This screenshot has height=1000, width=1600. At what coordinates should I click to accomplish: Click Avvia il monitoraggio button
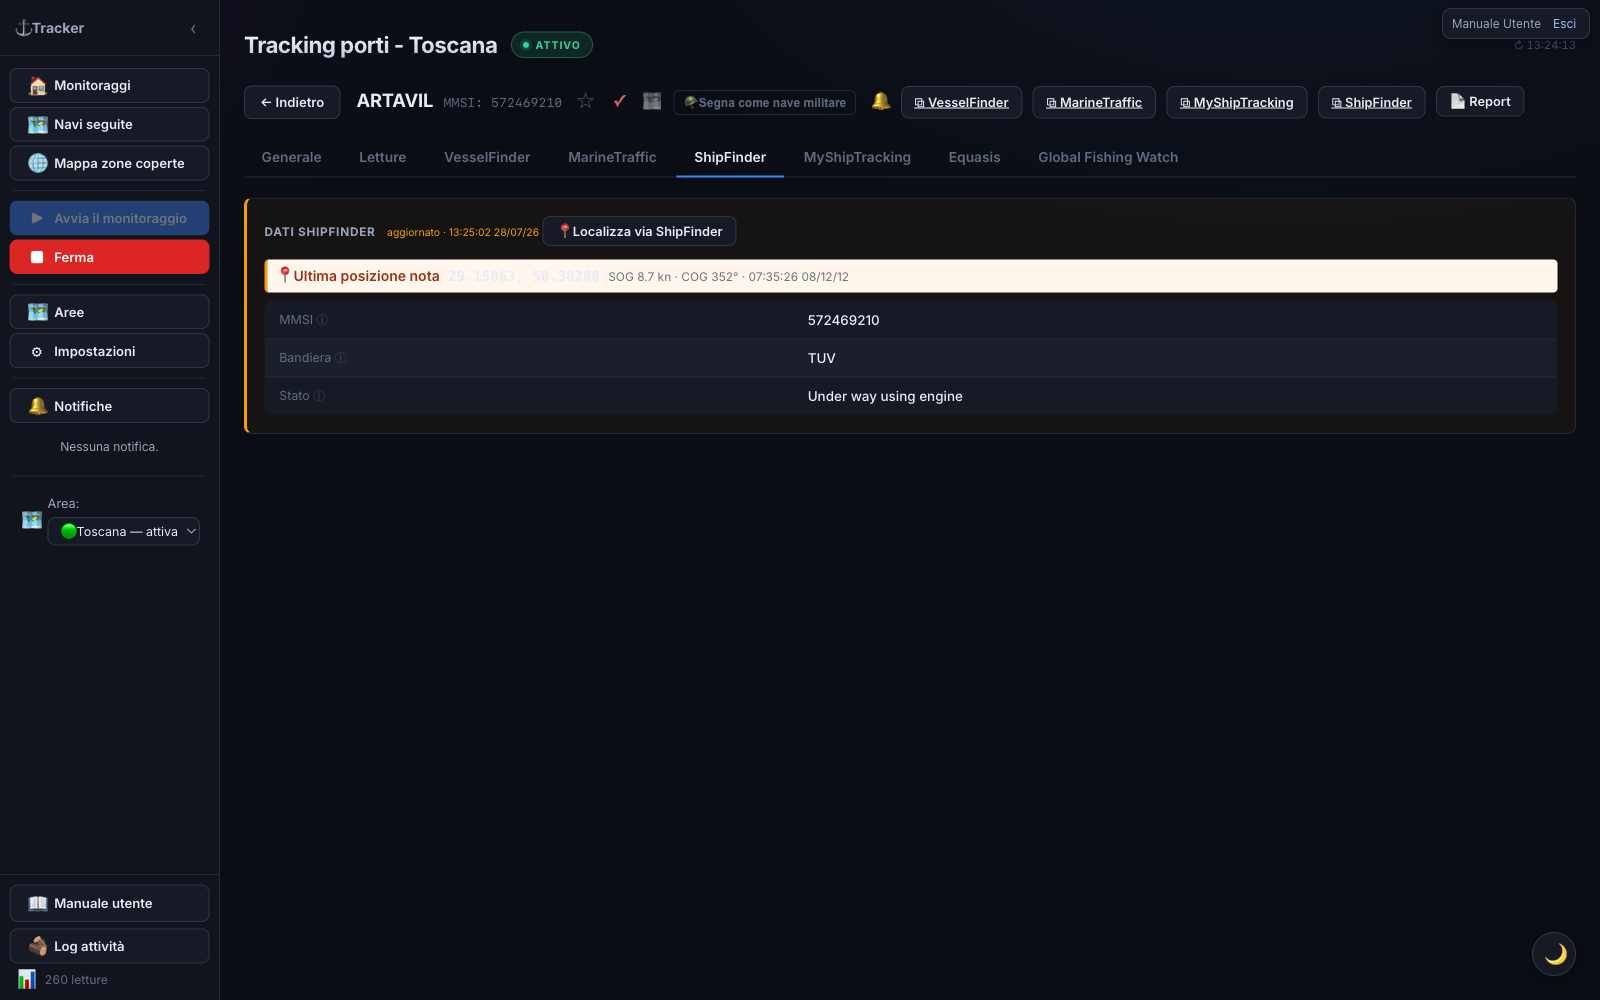click(109, 218)
